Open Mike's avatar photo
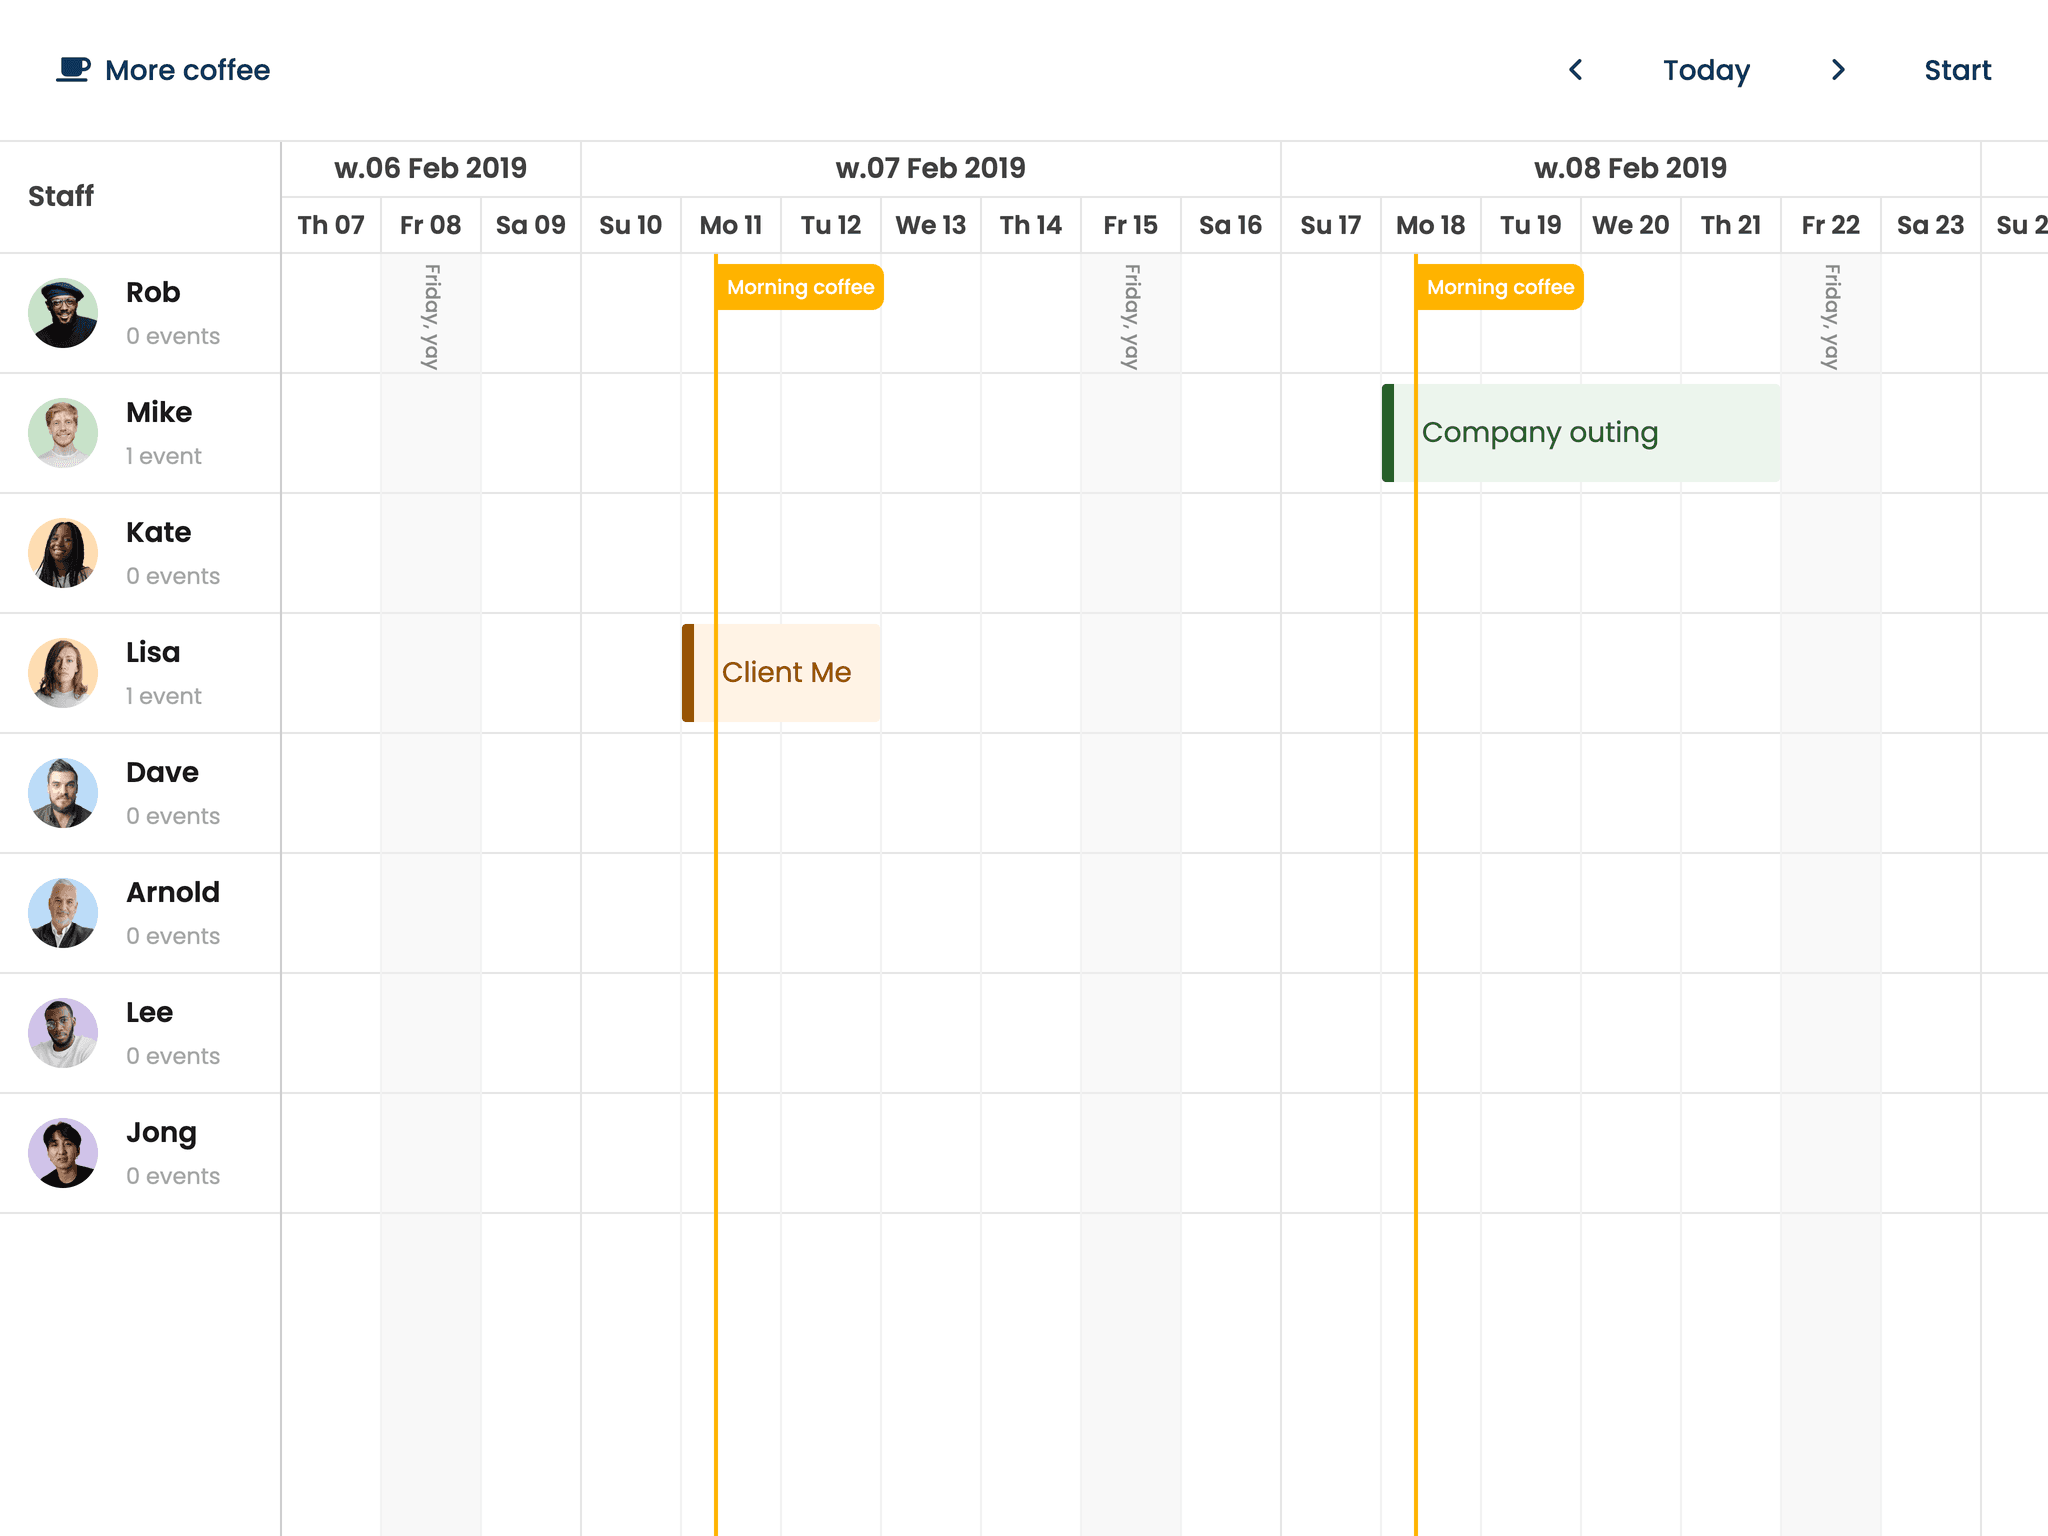The image size is (2048, 1536). pos(63,433)
